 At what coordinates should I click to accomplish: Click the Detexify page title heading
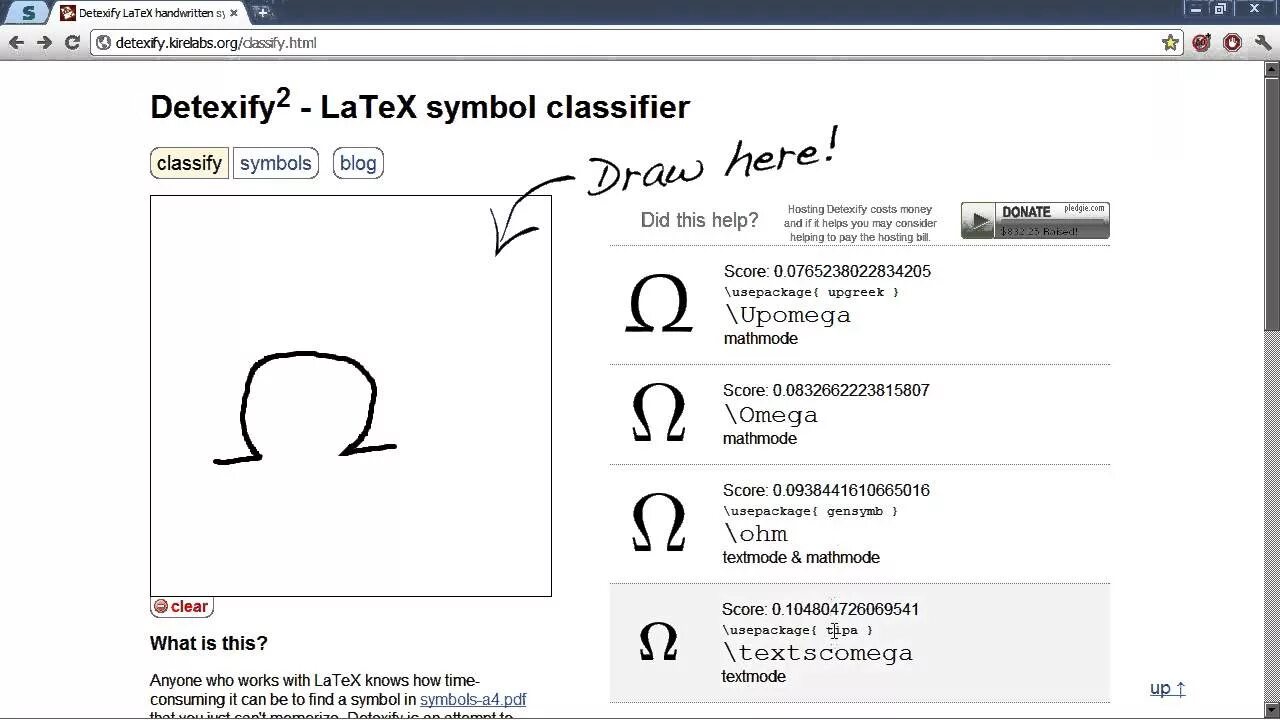click(420, 105)
